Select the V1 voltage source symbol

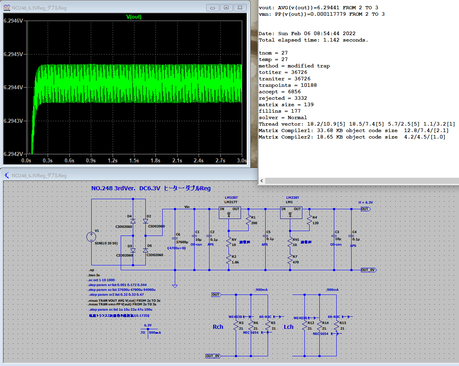pos(91,237)
